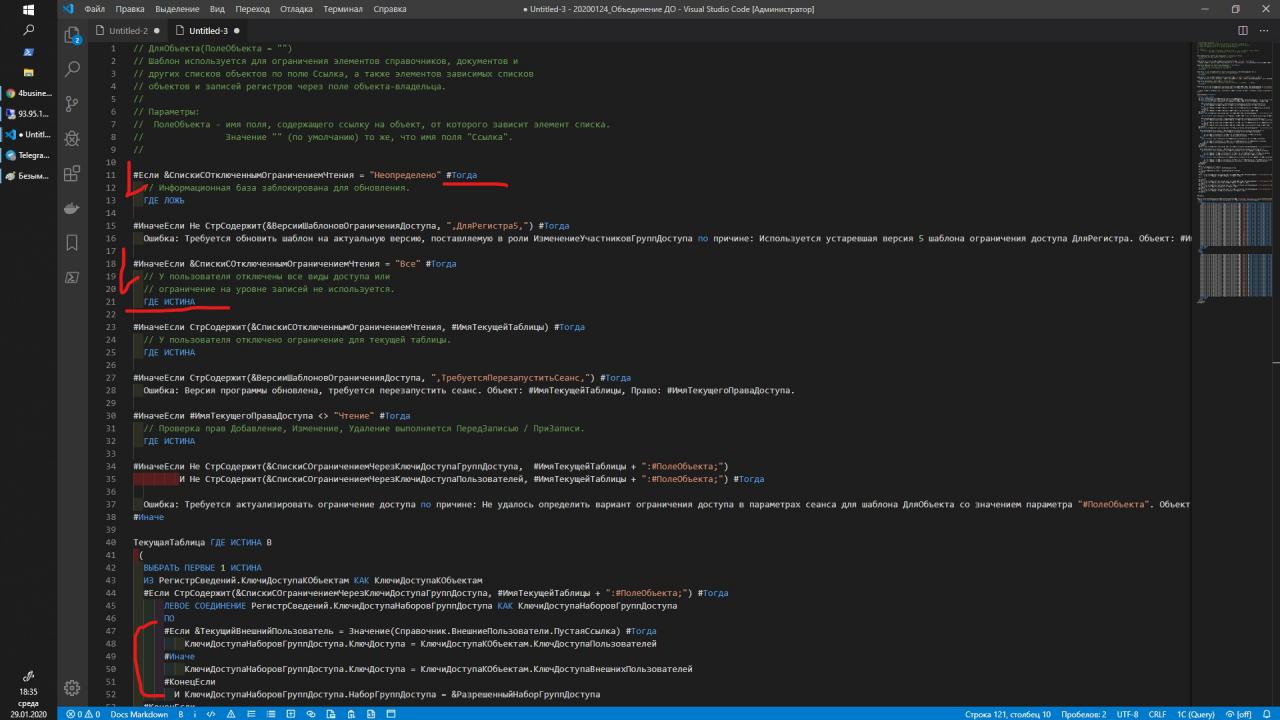Open the editor More Actions ellipsis
This screenshot has width=1280, height=720.
[x=1265, y=31]
